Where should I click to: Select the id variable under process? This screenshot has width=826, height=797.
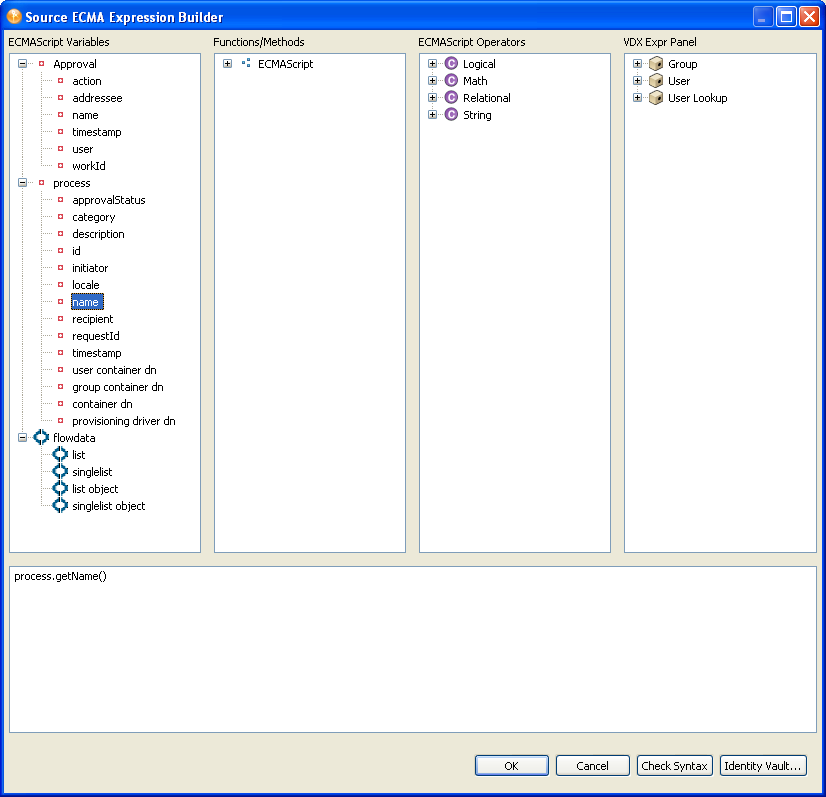(x=76, y=251)
